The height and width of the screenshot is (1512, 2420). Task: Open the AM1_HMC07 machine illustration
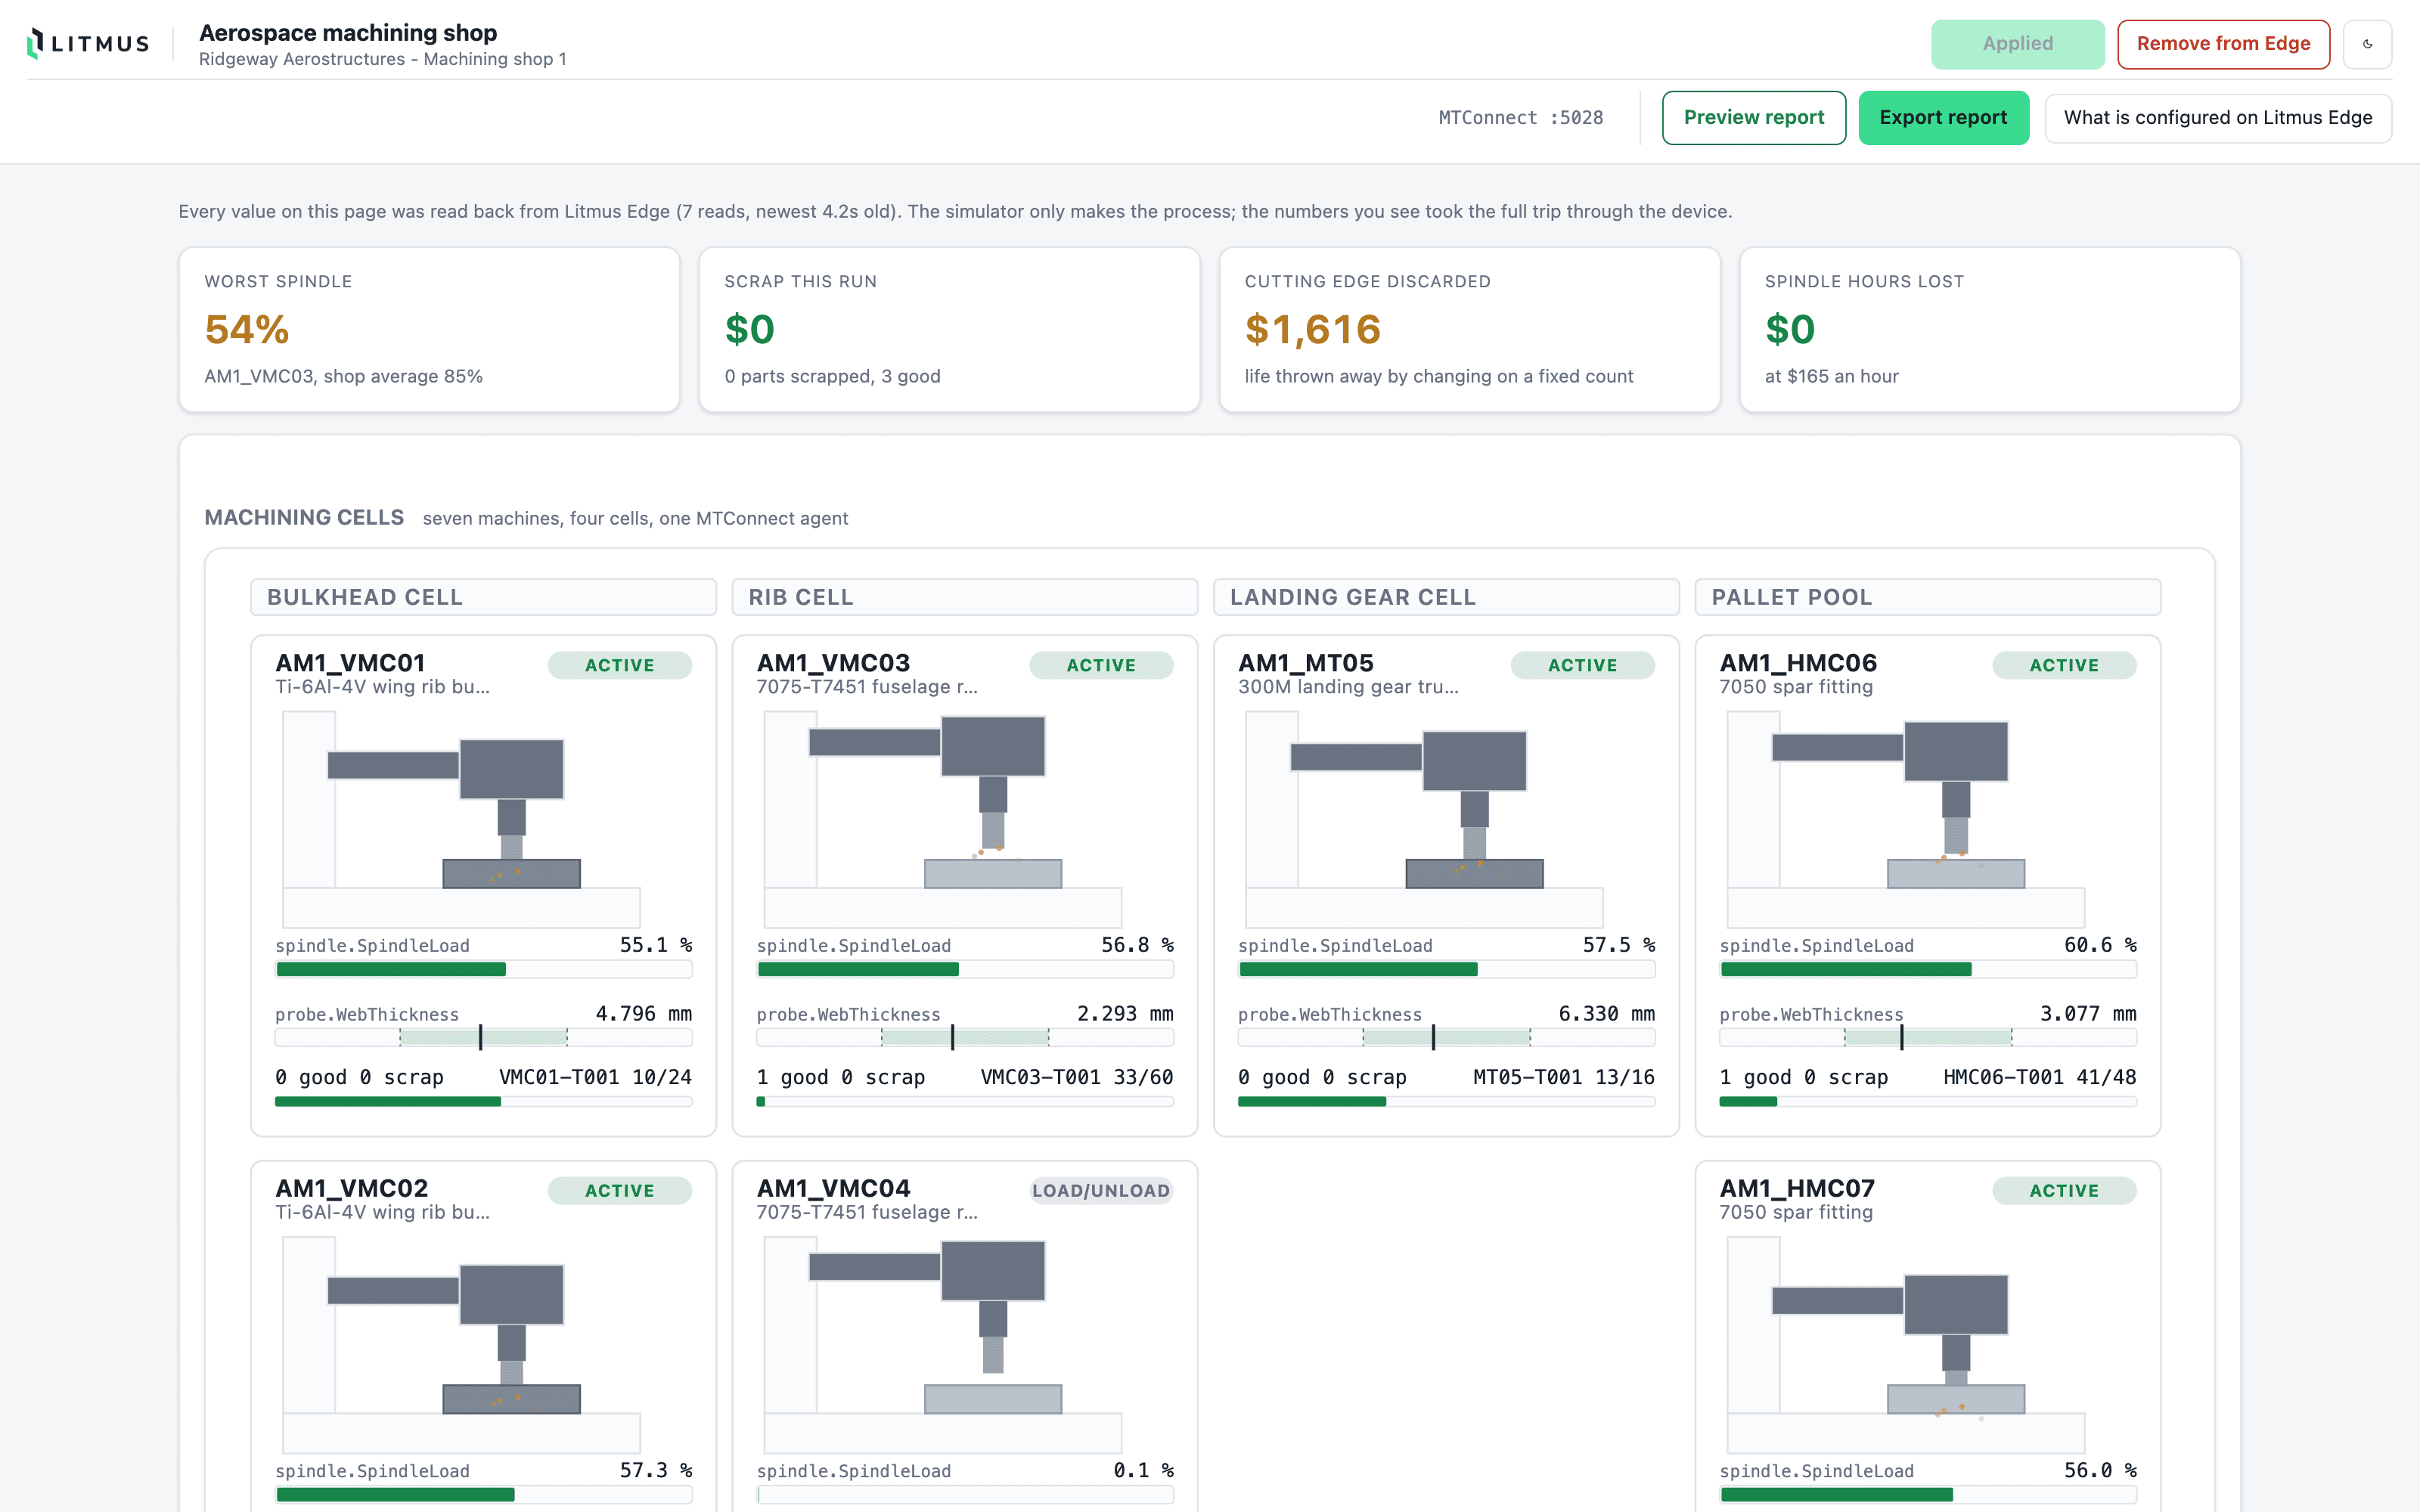point(1906,1345)
